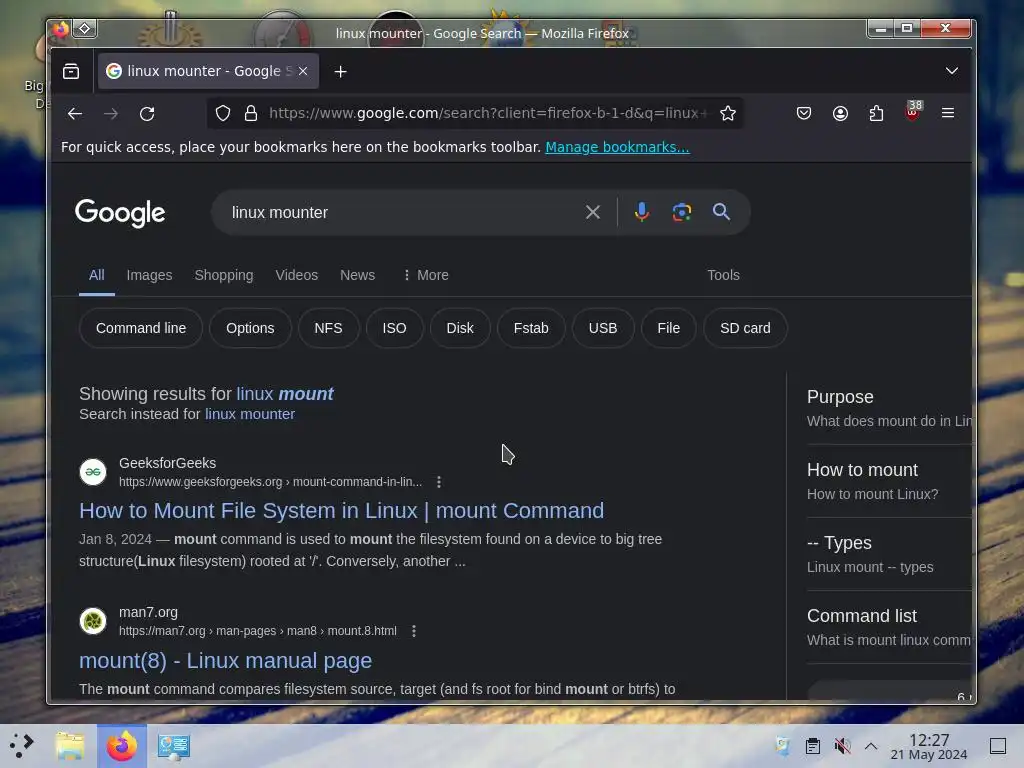Clear the search box with the X
Viewport: 1024px width, 768px height.
pos(593,212)
